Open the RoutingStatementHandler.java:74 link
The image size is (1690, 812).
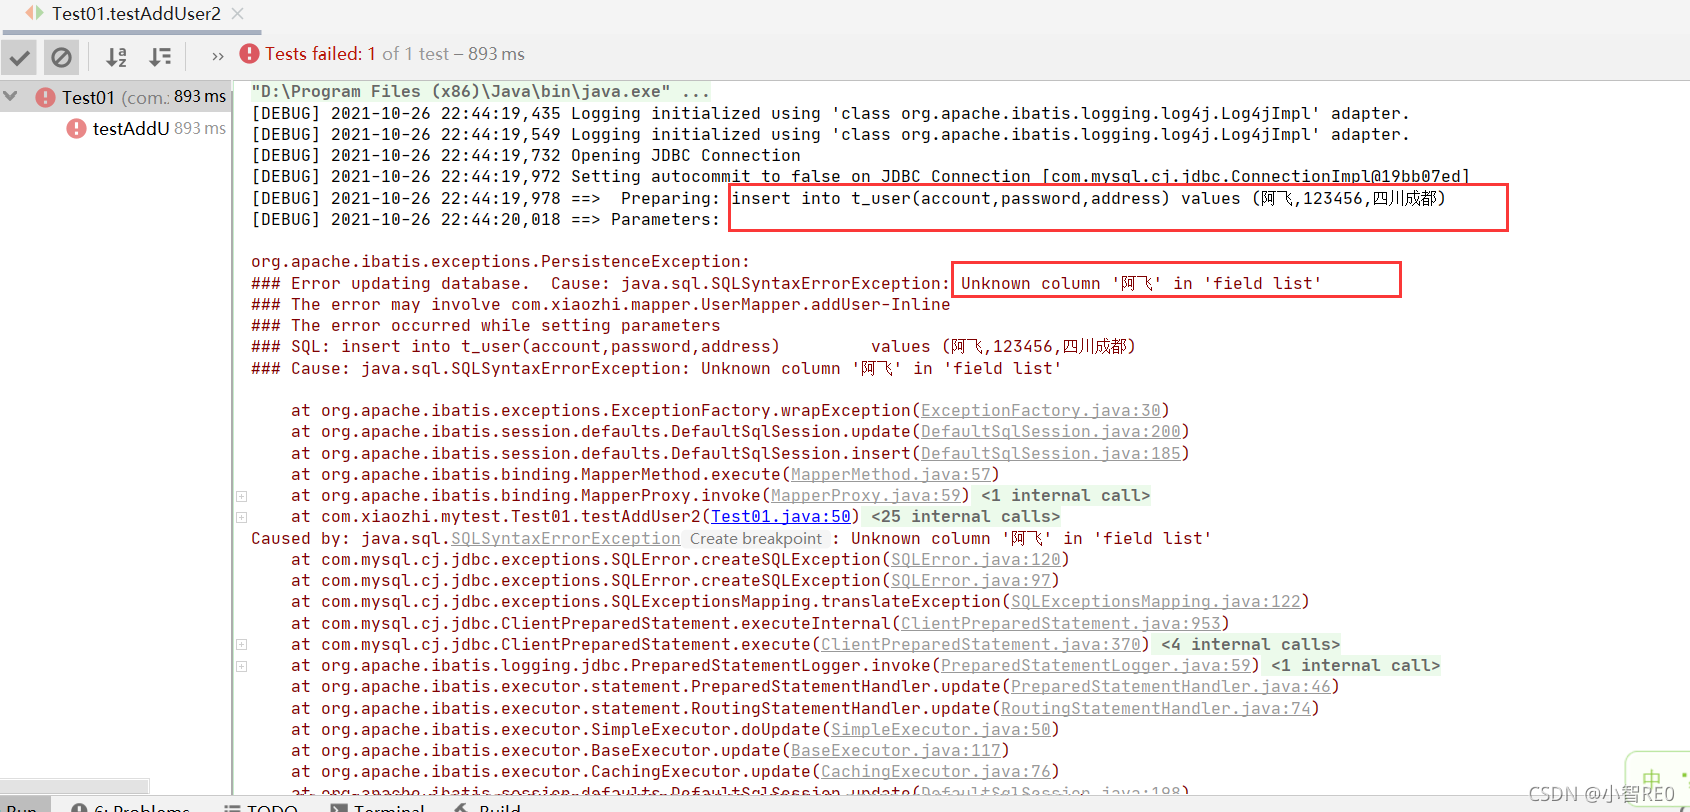coord(1156,709)
